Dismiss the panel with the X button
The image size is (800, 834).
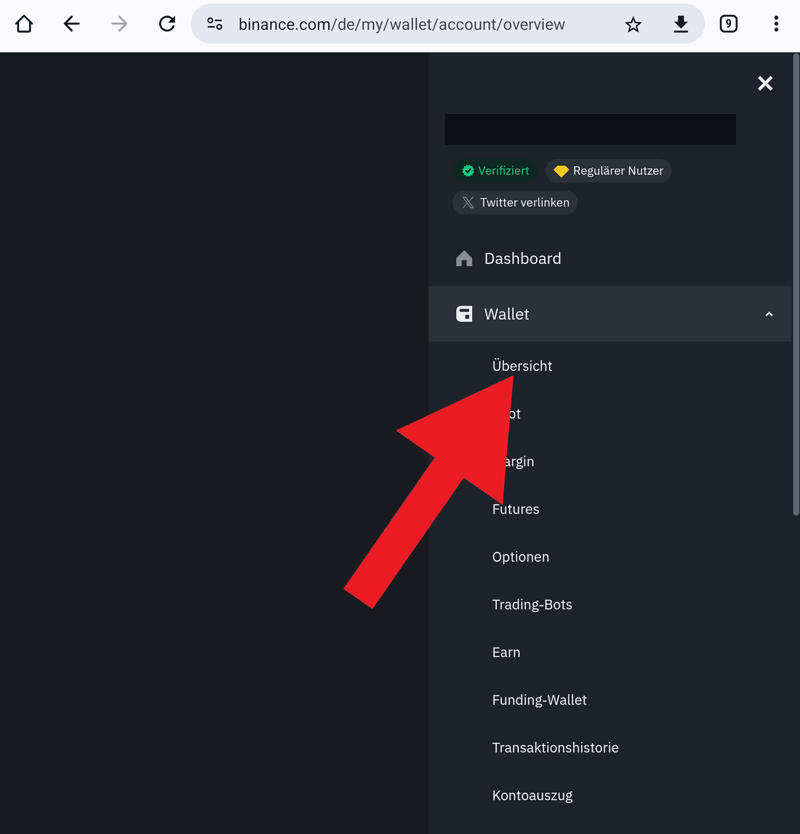point(765,83)
